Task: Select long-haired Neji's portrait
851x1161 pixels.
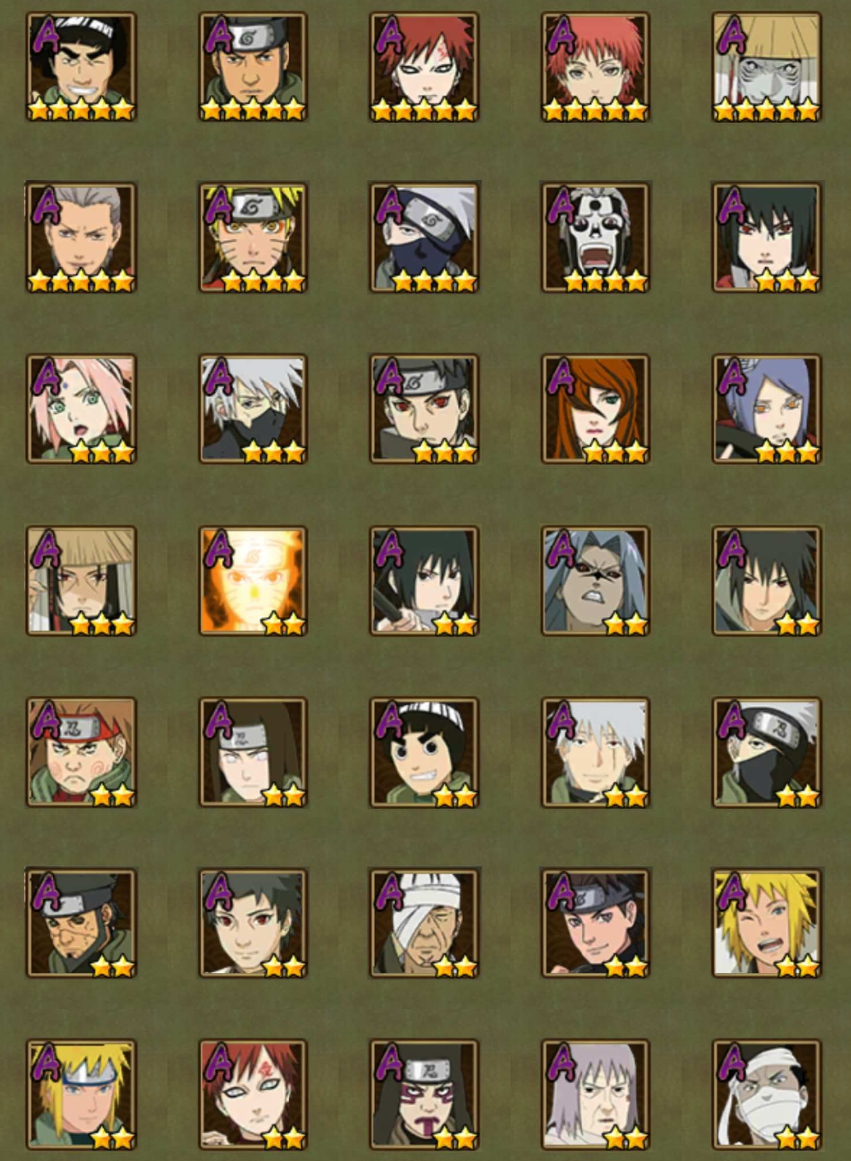Action: (253, 752)
